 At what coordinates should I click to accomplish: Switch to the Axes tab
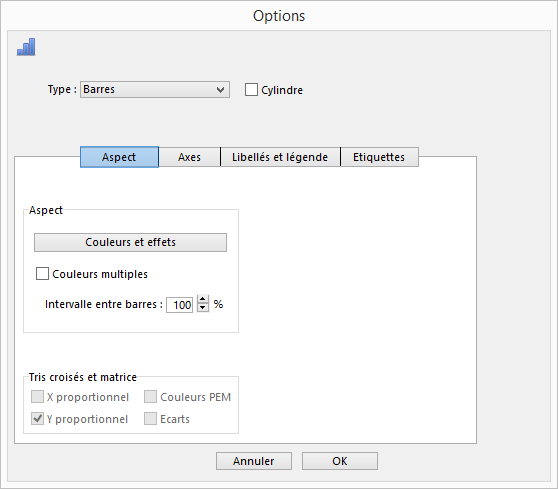click(189, 157)
